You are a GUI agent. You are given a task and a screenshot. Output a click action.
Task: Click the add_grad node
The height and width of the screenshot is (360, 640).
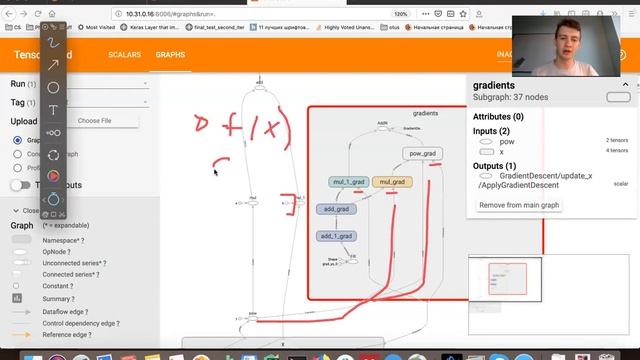coord(336,209)
